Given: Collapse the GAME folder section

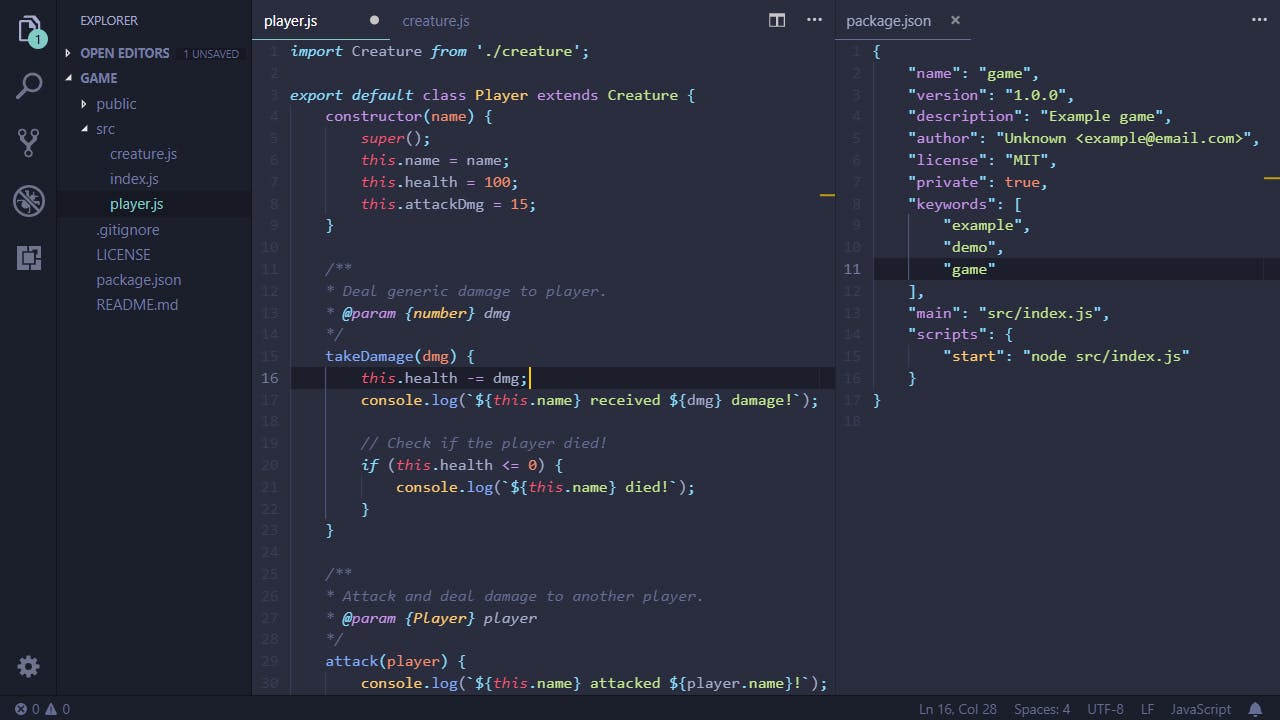Looking at the screenshot, I should pos(68,78).
